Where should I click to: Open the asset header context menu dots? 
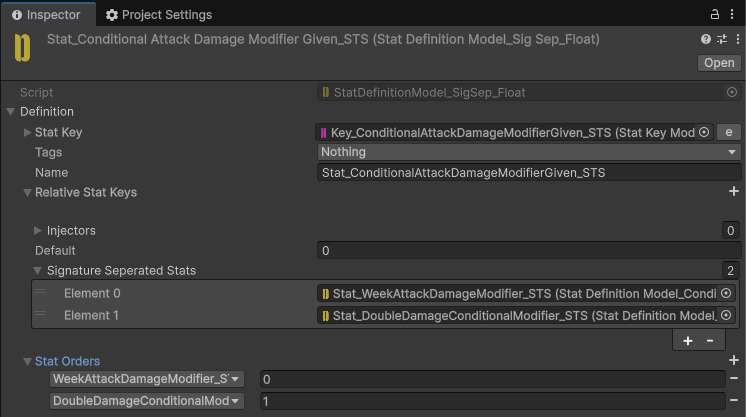pos(737,39)
